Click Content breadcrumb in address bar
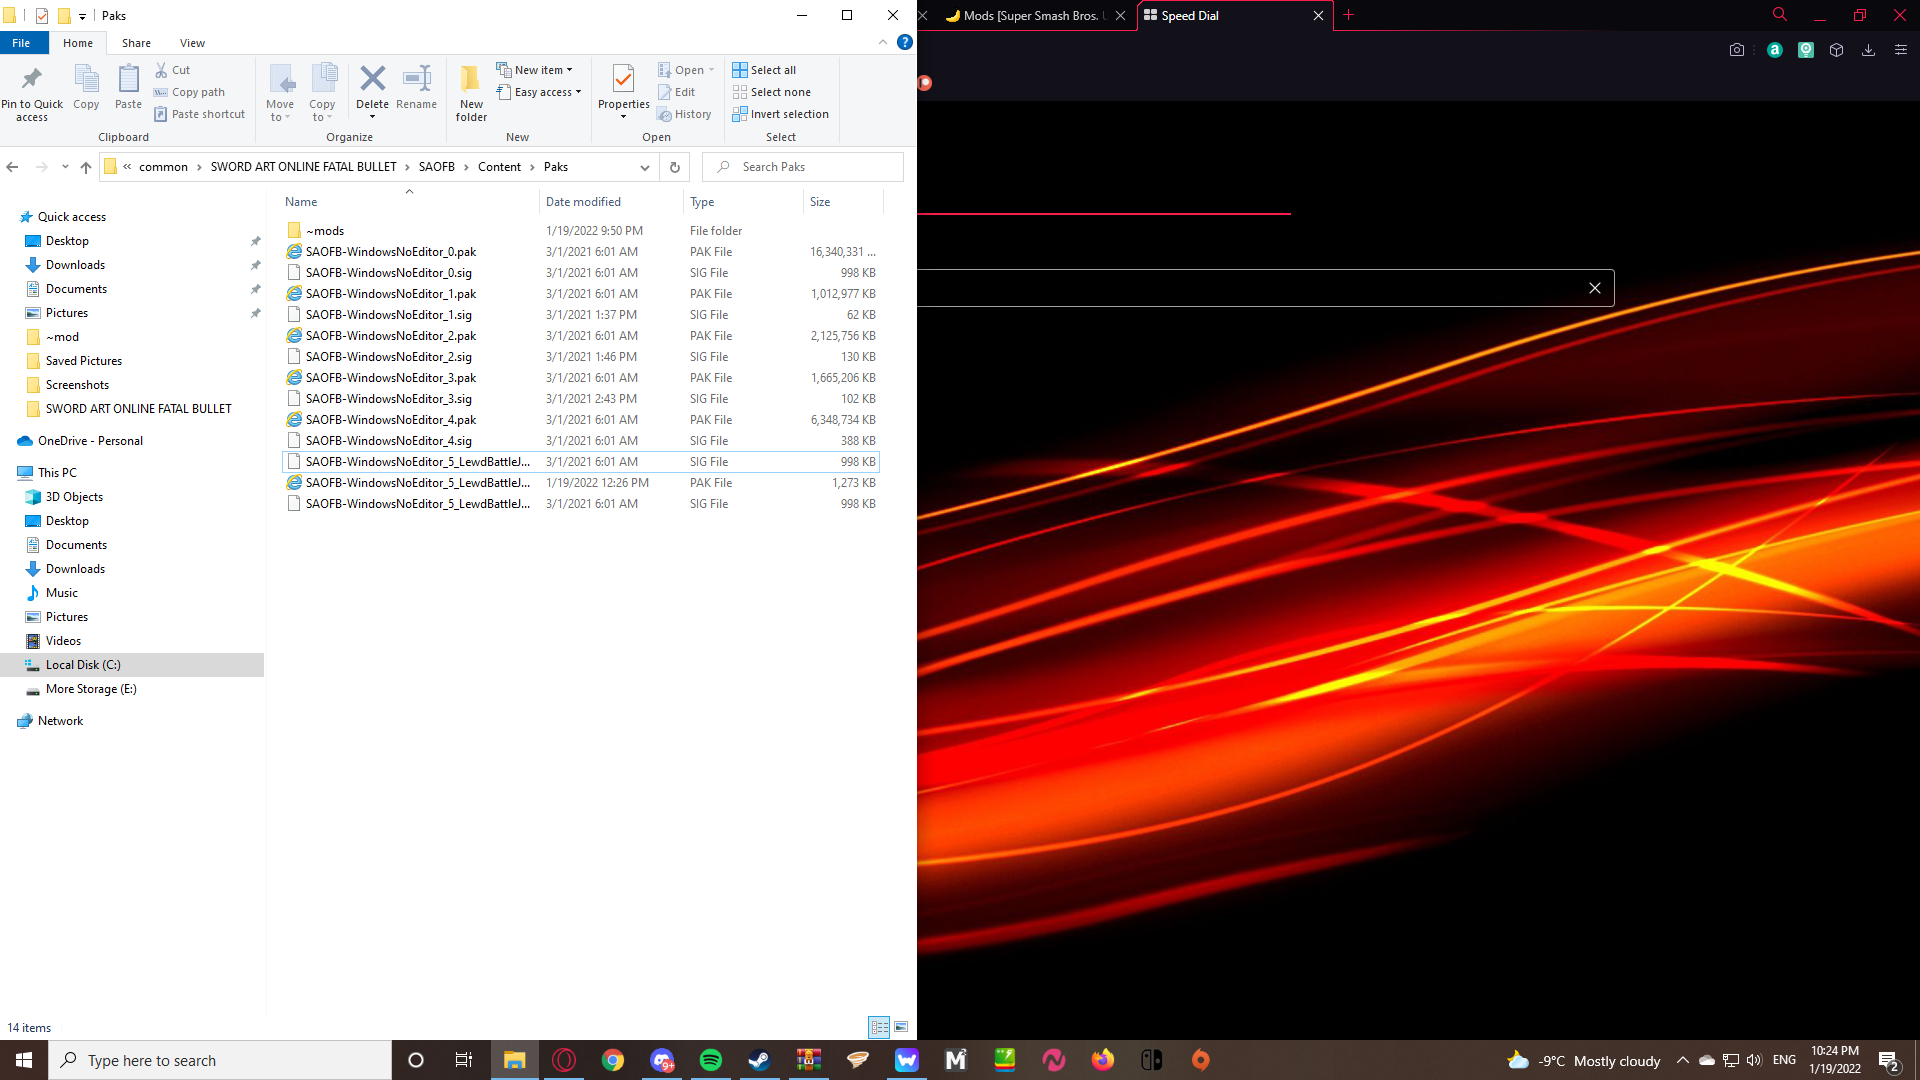This screenshot has width=1920, height=1080. 499,167
